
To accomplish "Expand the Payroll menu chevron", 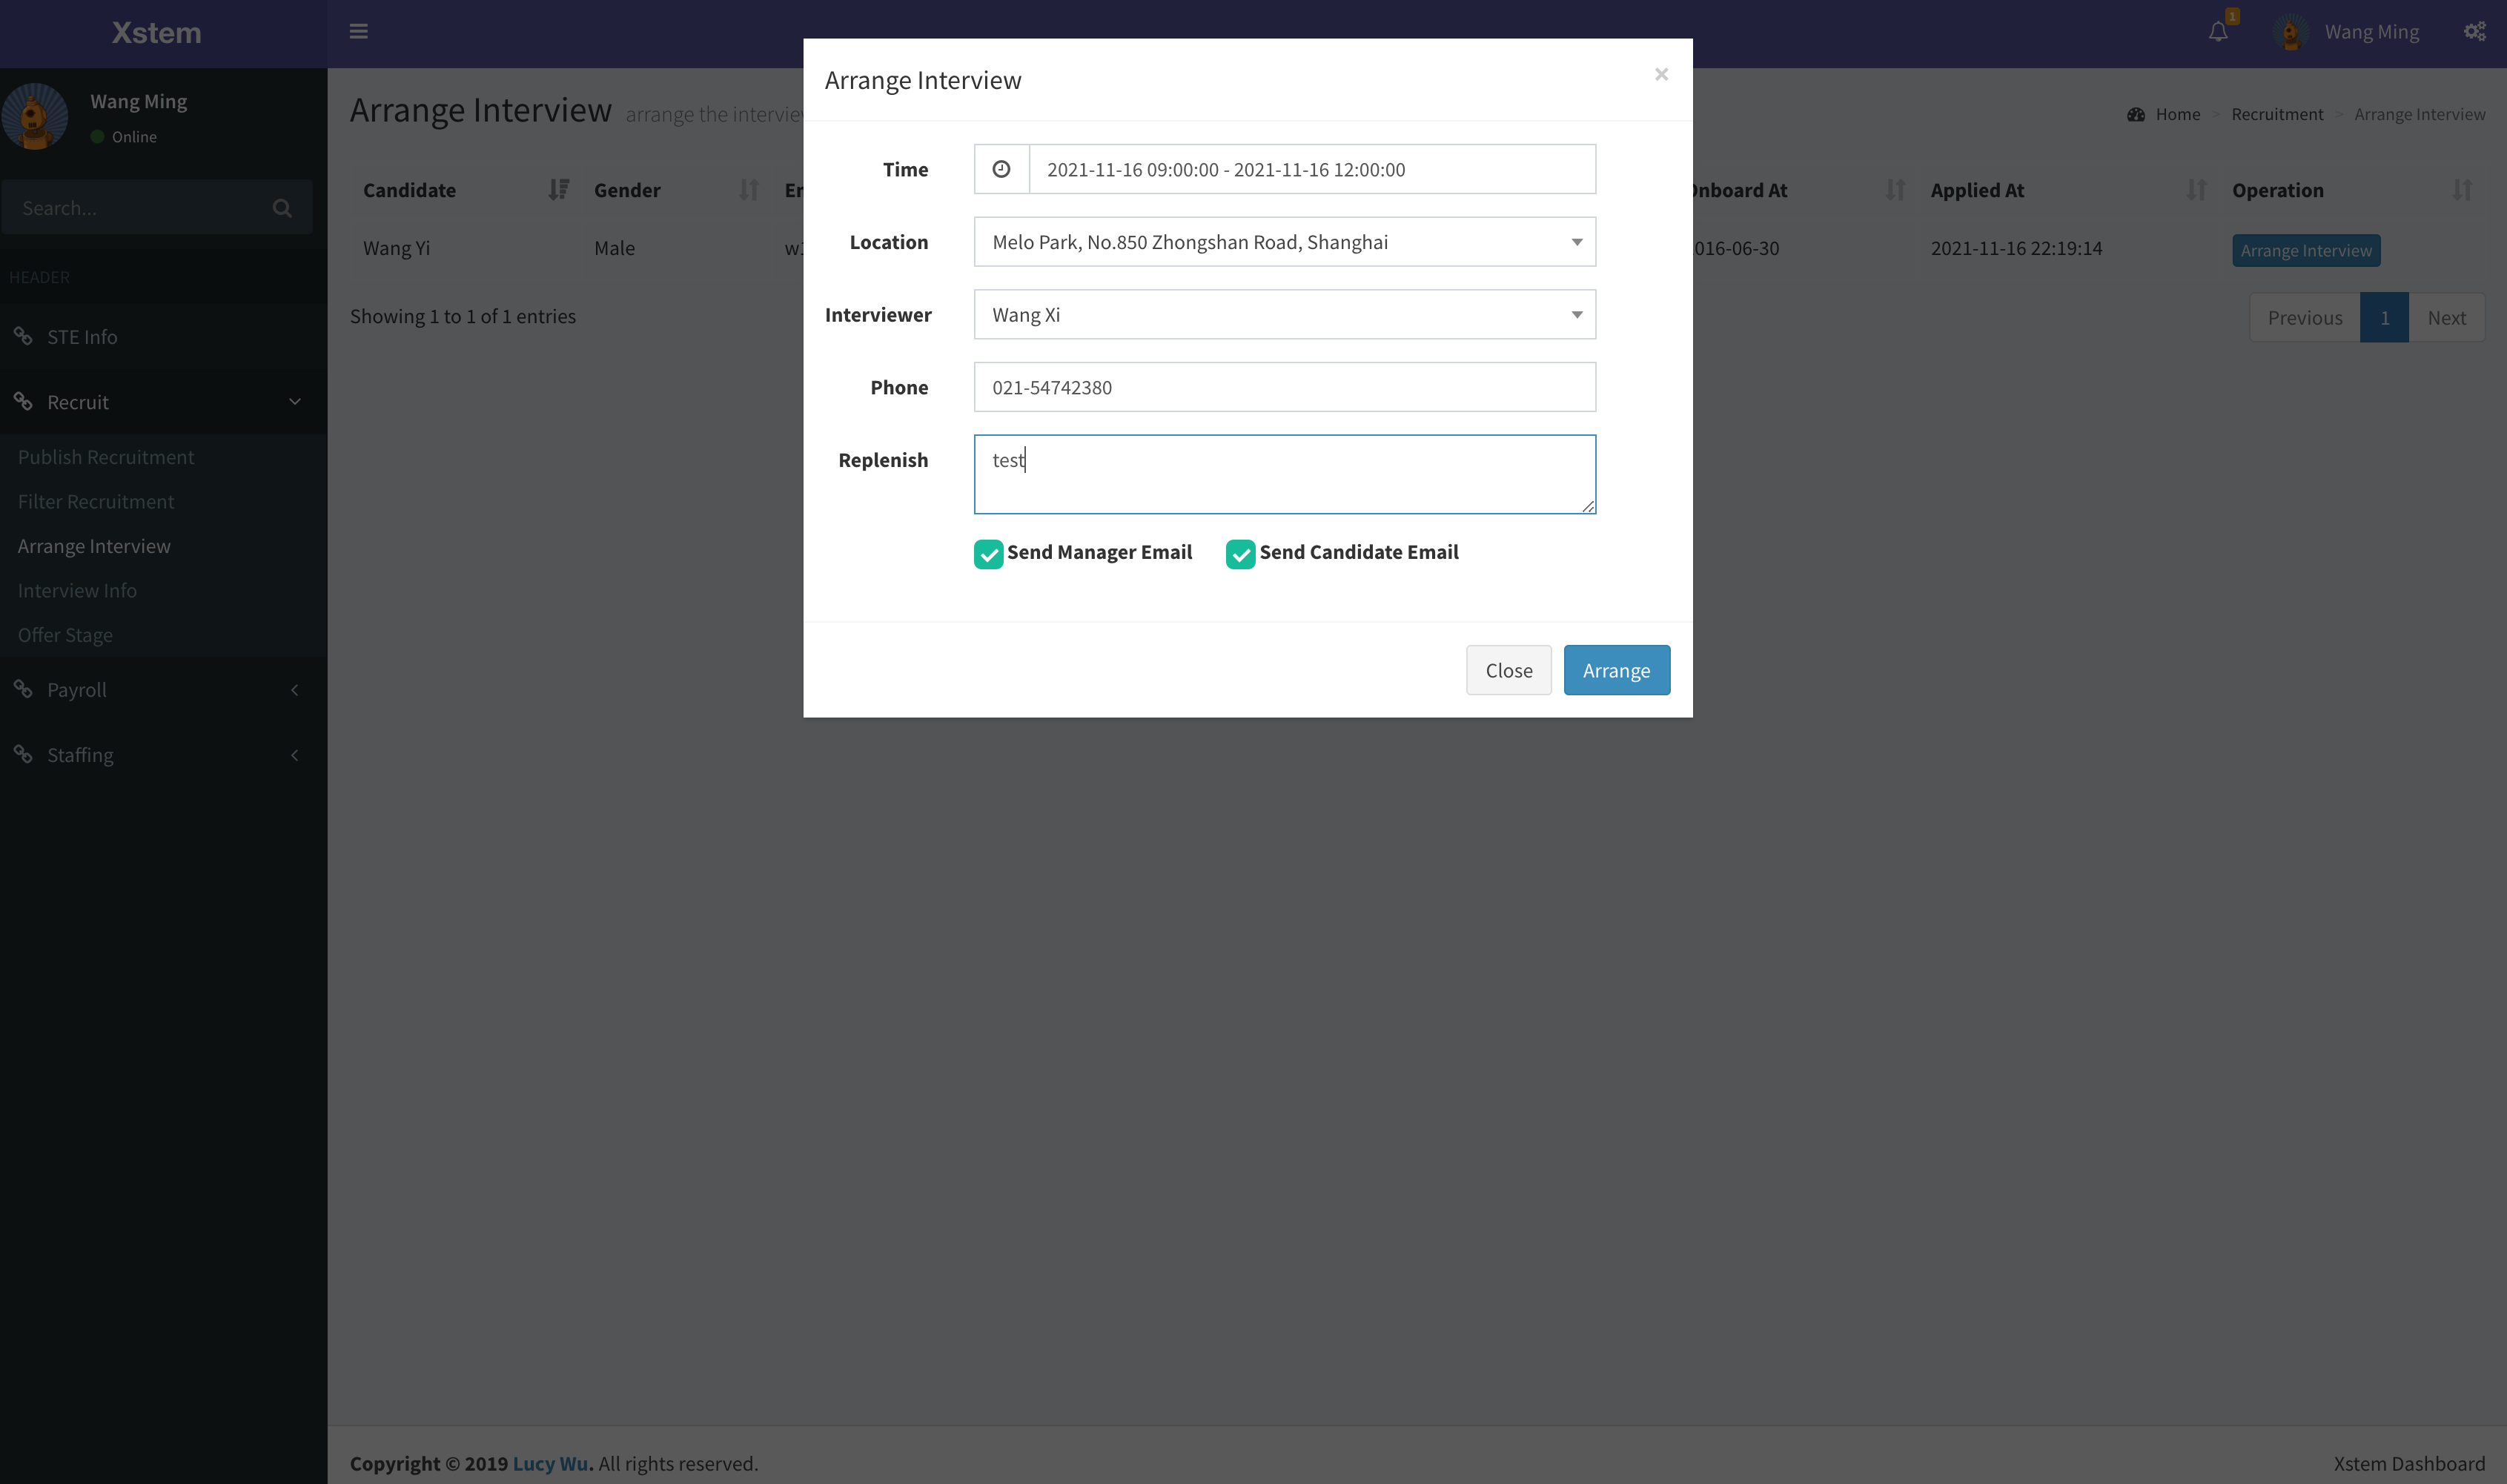I will (295, 690).
